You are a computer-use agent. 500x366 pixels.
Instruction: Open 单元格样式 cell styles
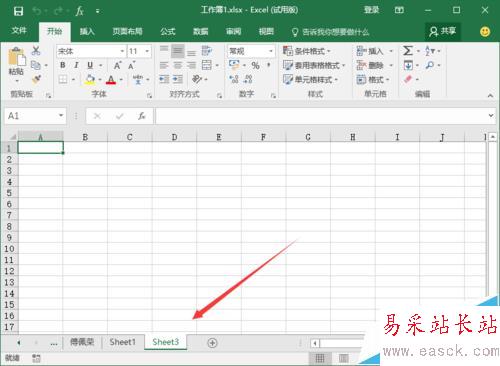[310, 80]
